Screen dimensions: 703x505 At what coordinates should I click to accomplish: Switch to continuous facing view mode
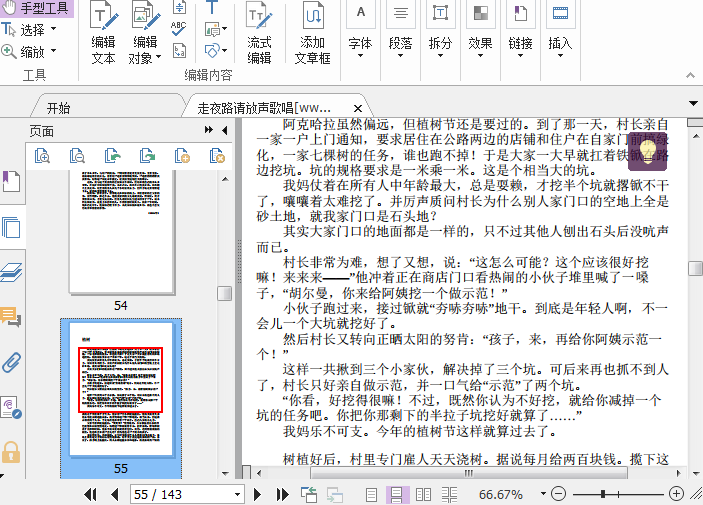[x=449, y=494]
